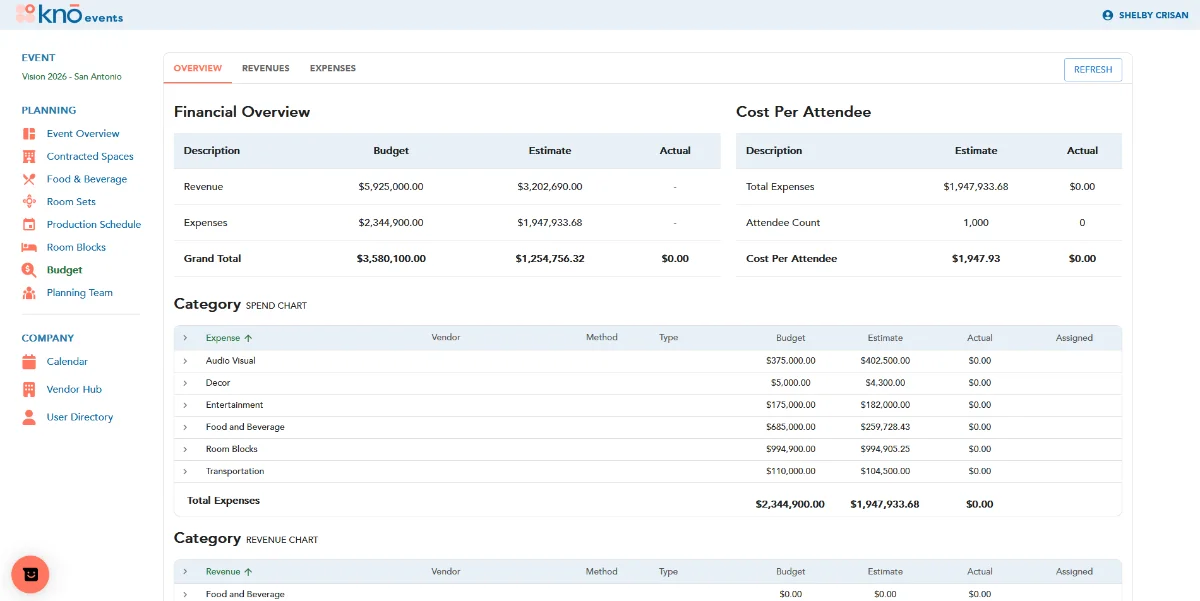The width and height of the screenshot is (1200, 601).
Task: Select the $3,580,100.00 grand total budget
Action: (391, 259)
